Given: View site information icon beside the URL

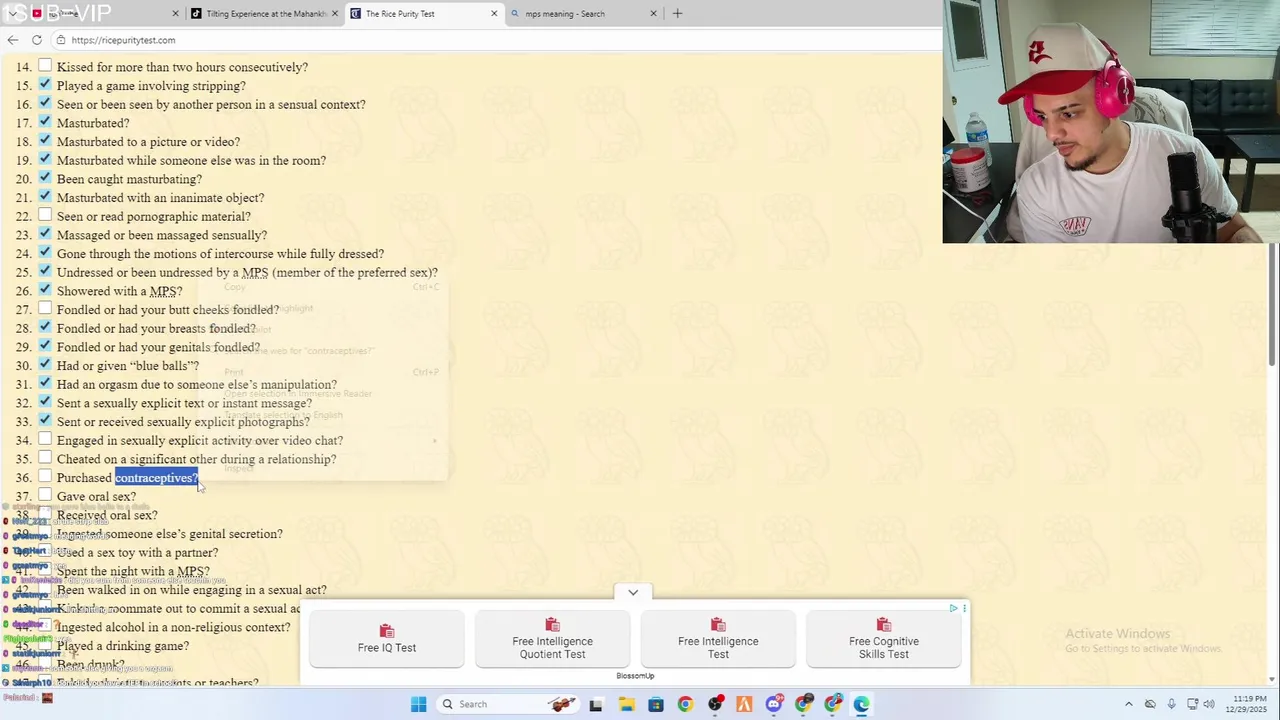Looking at the screenshot, I should (x=61, y=40).
